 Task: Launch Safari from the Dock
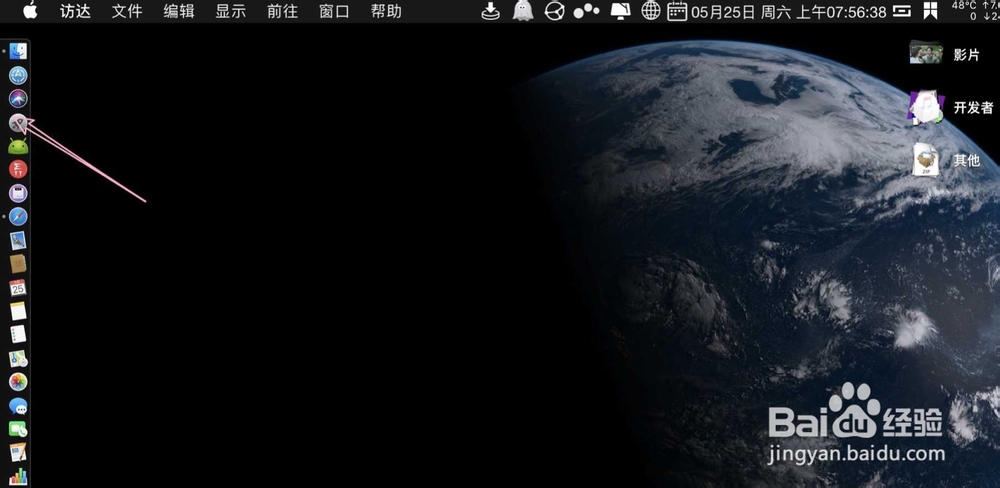coord(18,217)
